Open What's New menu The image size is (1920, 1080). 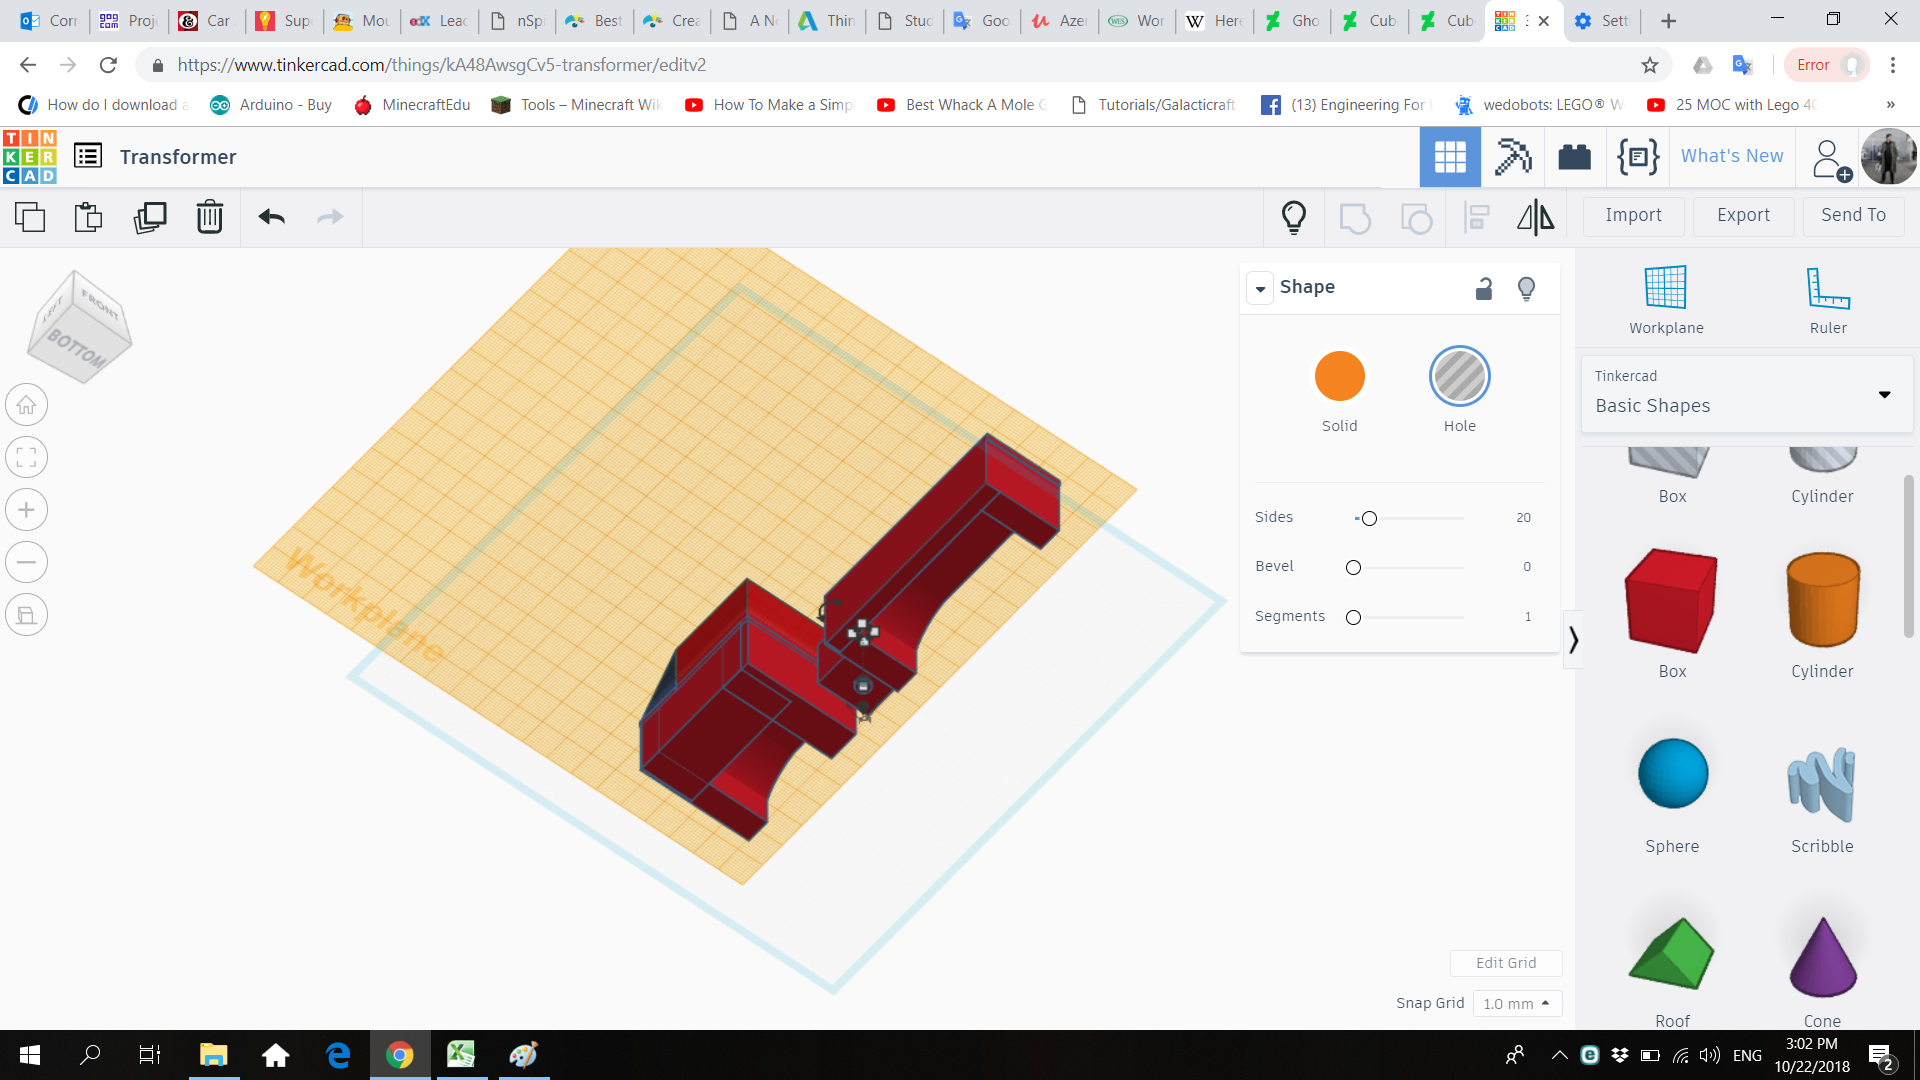1731,156
